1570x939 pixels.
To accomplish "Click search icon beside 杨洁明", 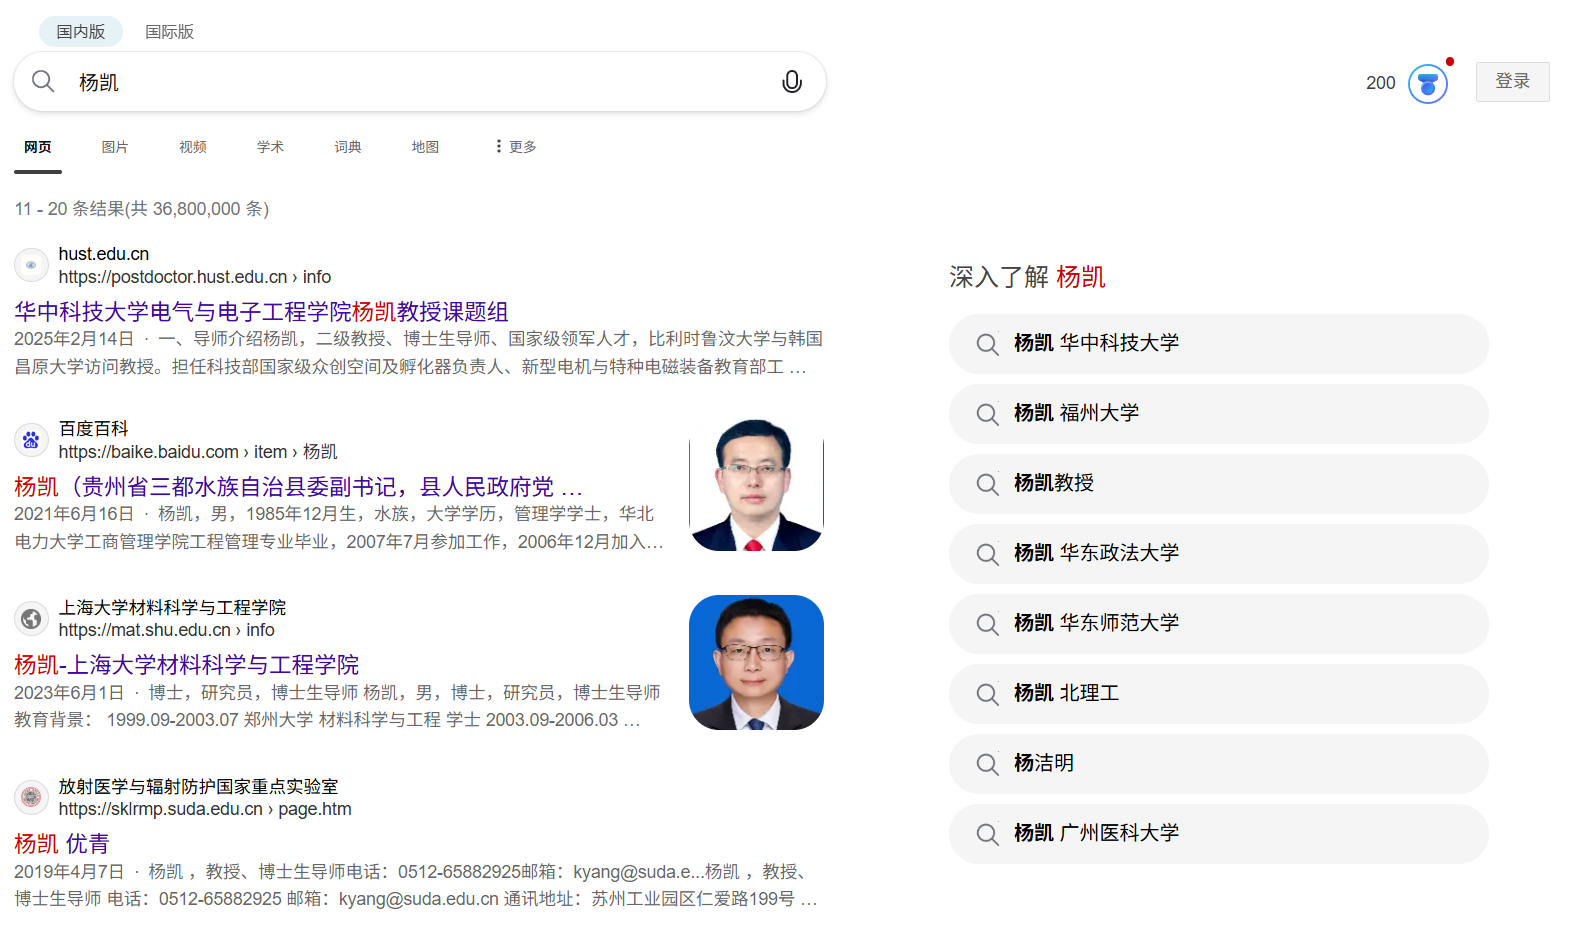I will [x=987, y=764].
